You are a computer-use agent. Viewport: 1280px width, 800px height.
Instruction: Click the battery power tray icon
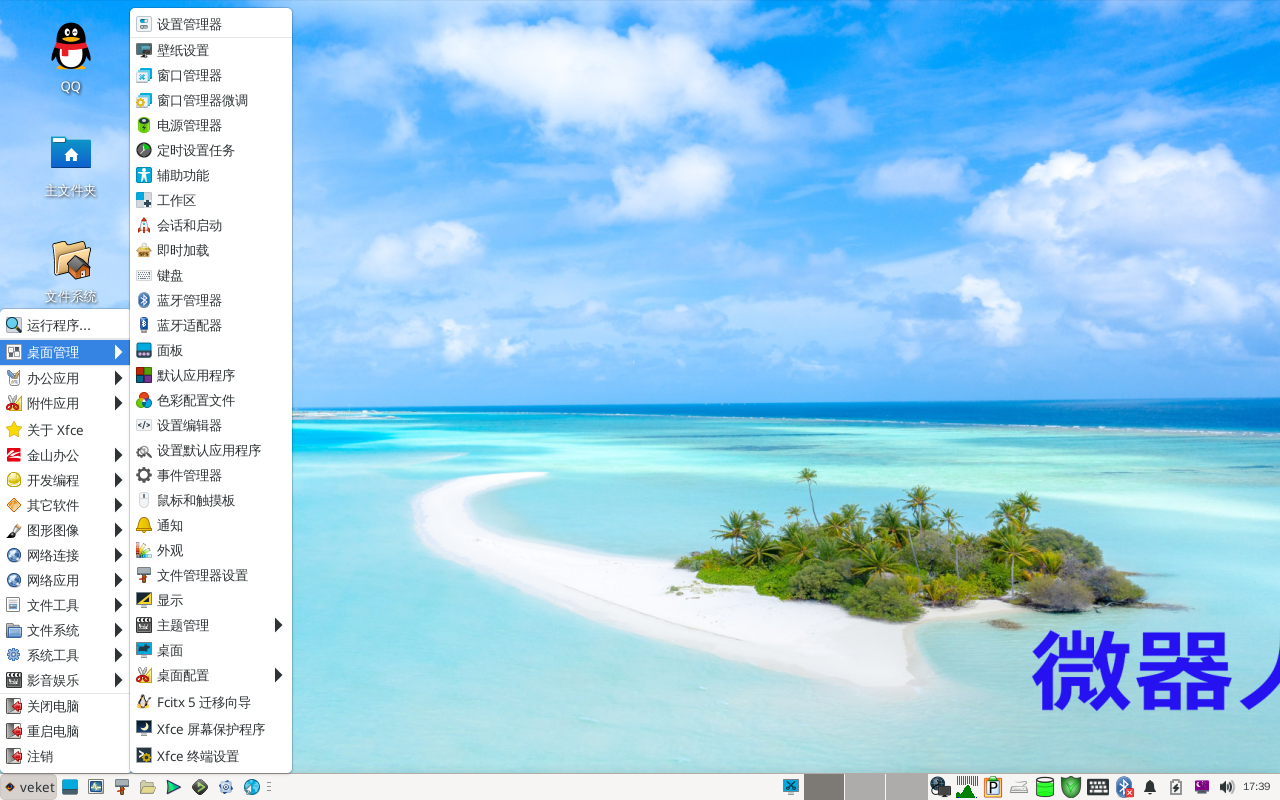point(1176,787)
